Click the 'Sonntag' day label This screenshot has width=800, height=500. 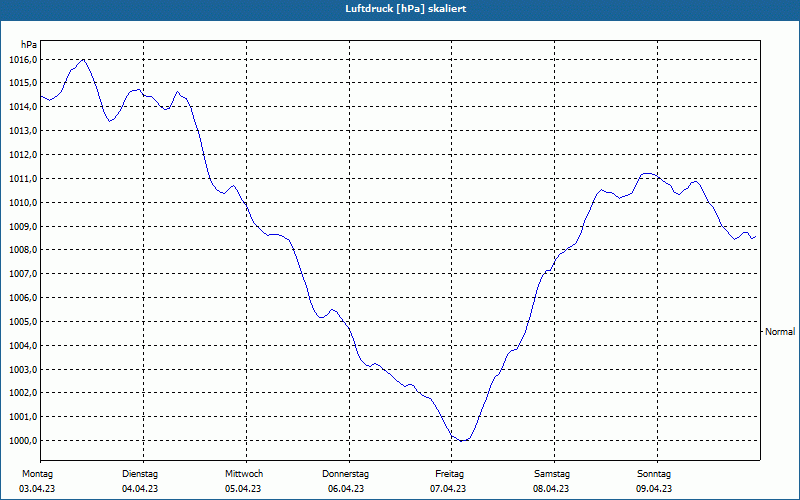point(654,474)
